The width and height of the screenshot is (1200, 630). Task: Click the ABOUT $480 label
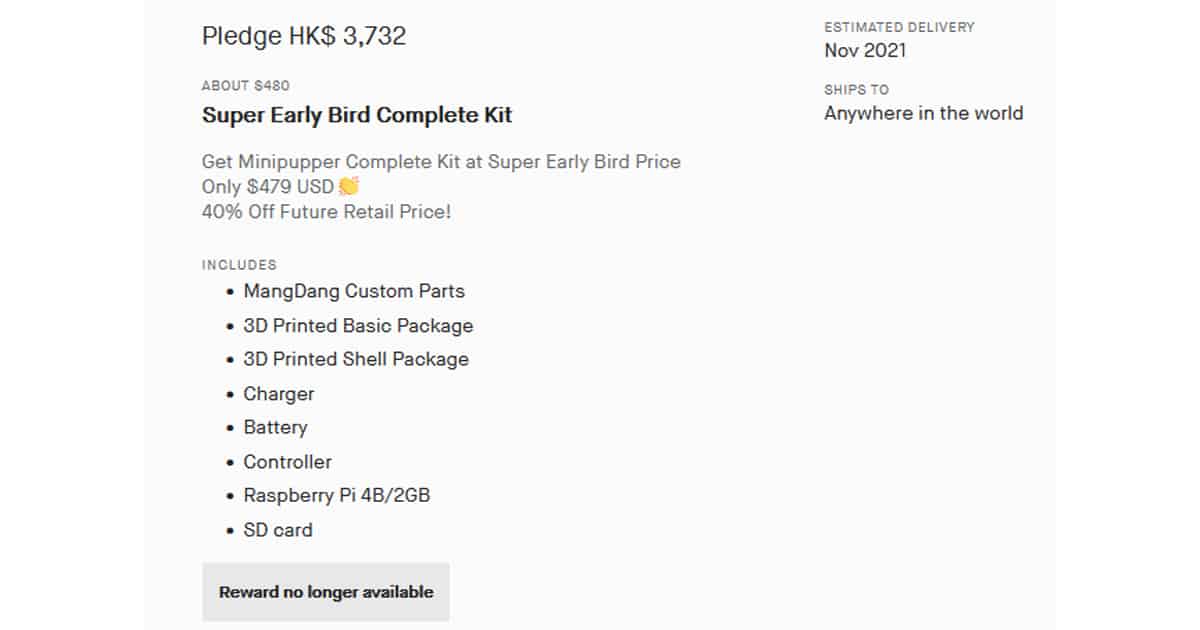tap(246, 86)
